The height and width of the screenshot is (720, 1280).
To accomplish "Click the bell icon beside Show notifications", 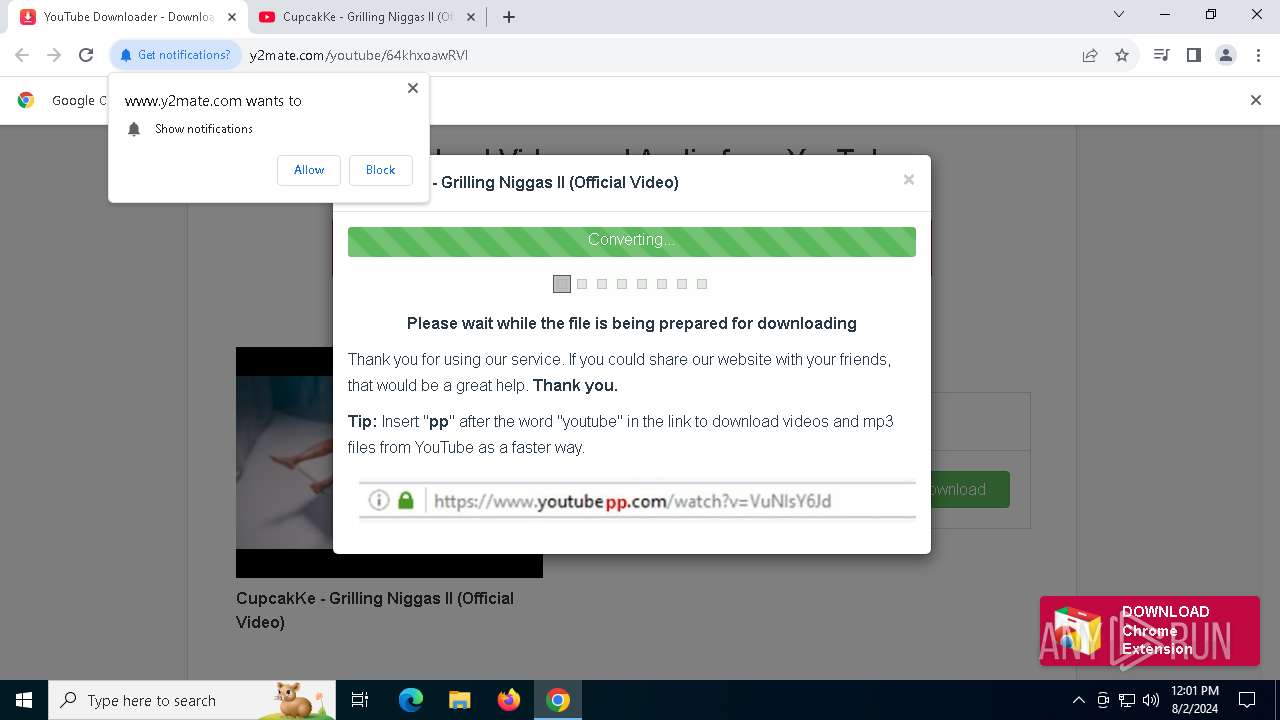I will click(x=134, y=129).
